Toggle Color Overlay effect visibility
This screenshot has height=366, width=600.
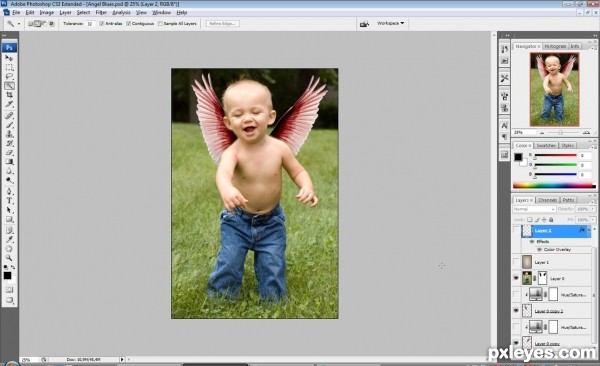click(x=540, y=250)
